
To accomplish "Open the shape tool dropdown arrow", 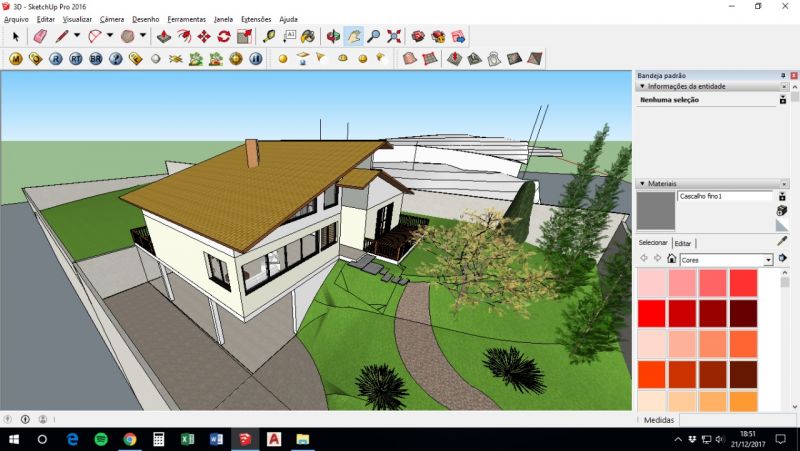I will pos(143,36).
